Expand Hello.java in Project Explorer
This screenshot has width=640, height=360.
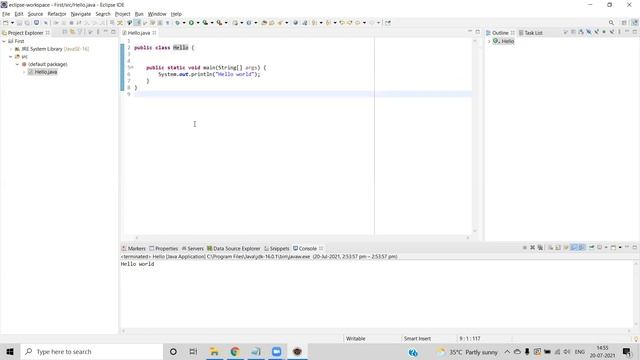click(24, 72)
